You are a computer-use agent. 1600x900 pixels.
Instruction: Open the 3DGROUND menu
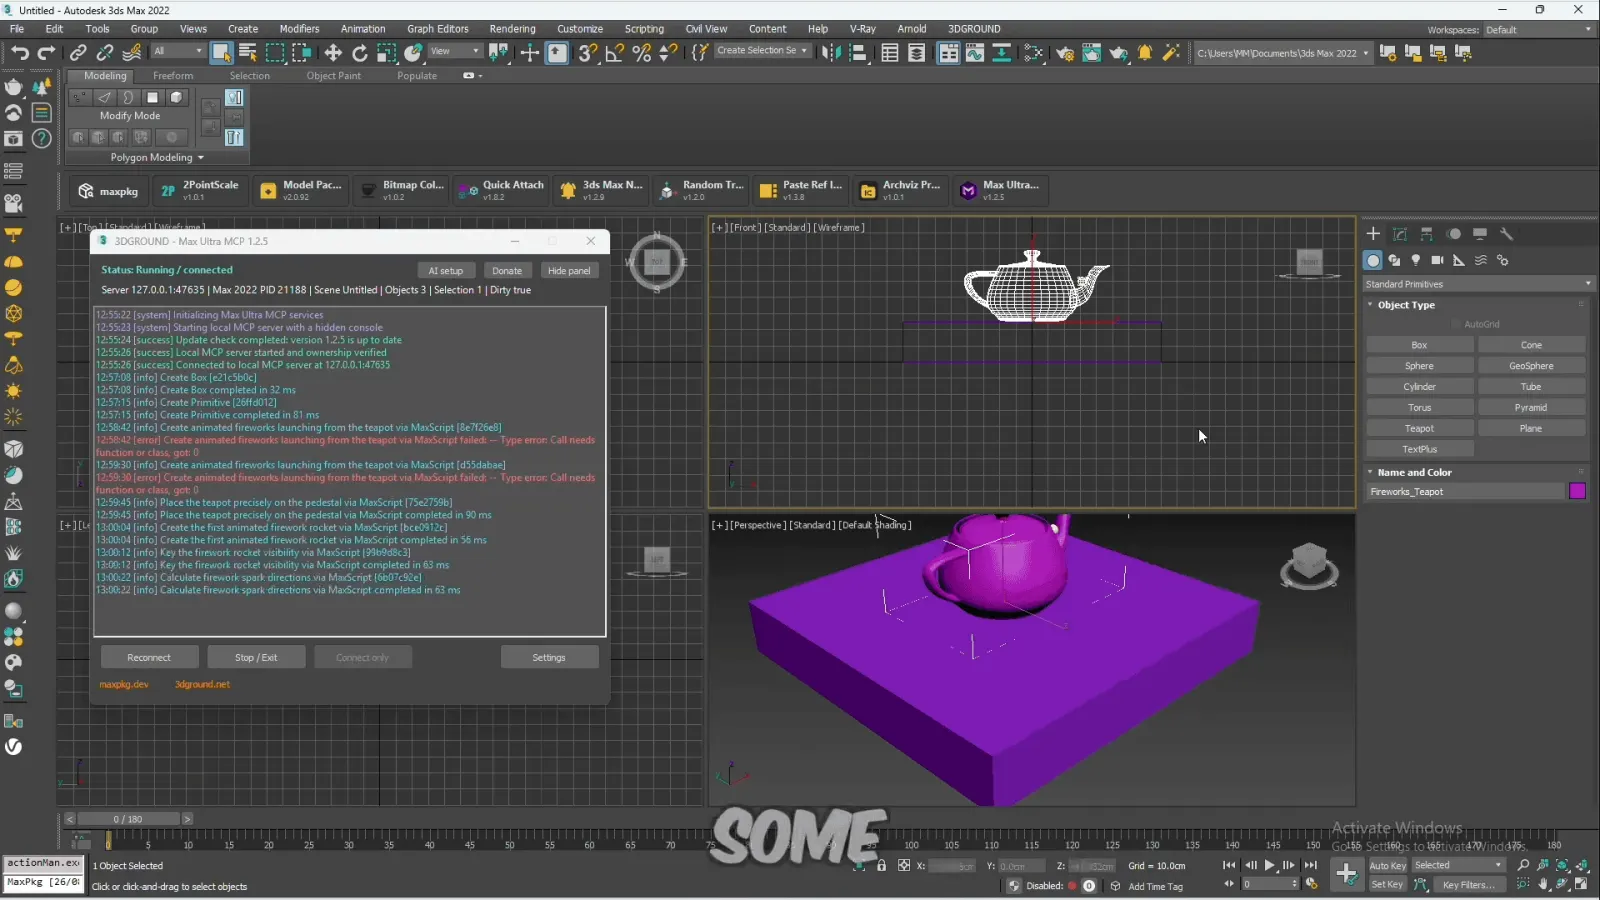pyautogui.click(x=974, y=29)
